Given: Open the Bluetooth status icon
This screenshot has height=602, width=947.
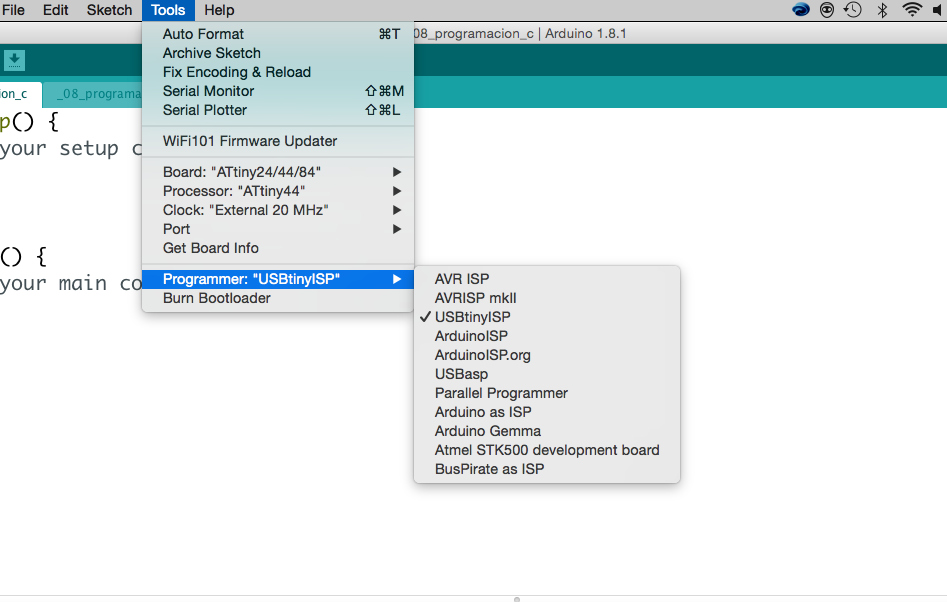Looking at the screenshot, I should coord(882,10).
